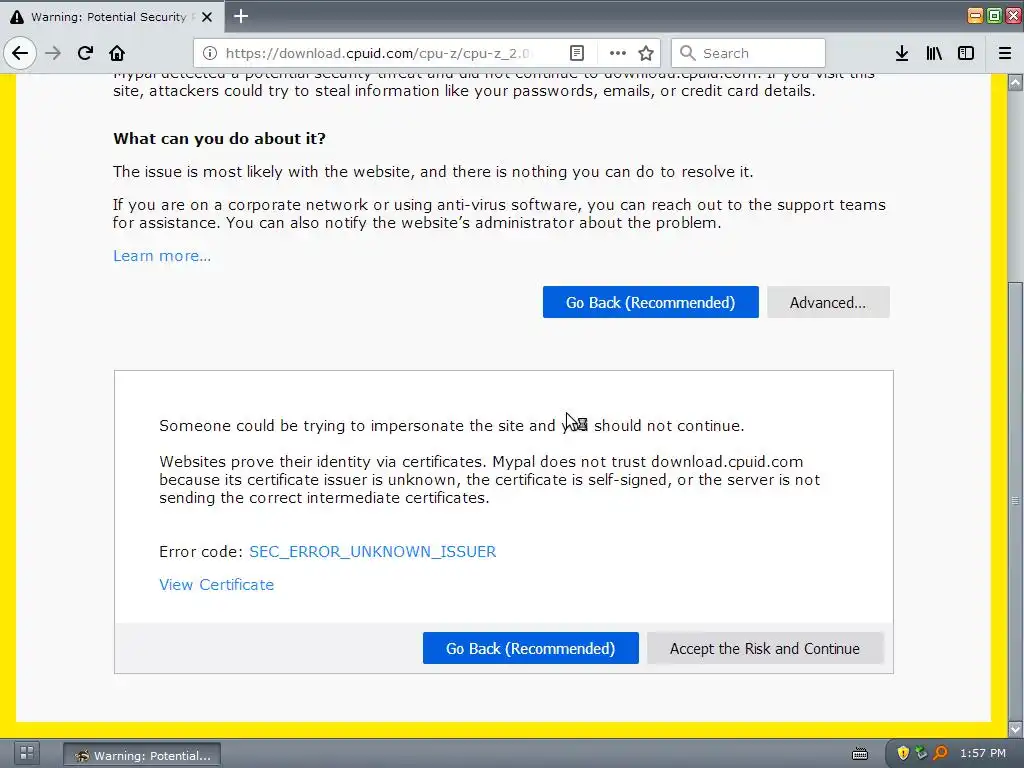Click the vertical scrollbar thumb
The image size is (1024, 768).
point(1015,500)
